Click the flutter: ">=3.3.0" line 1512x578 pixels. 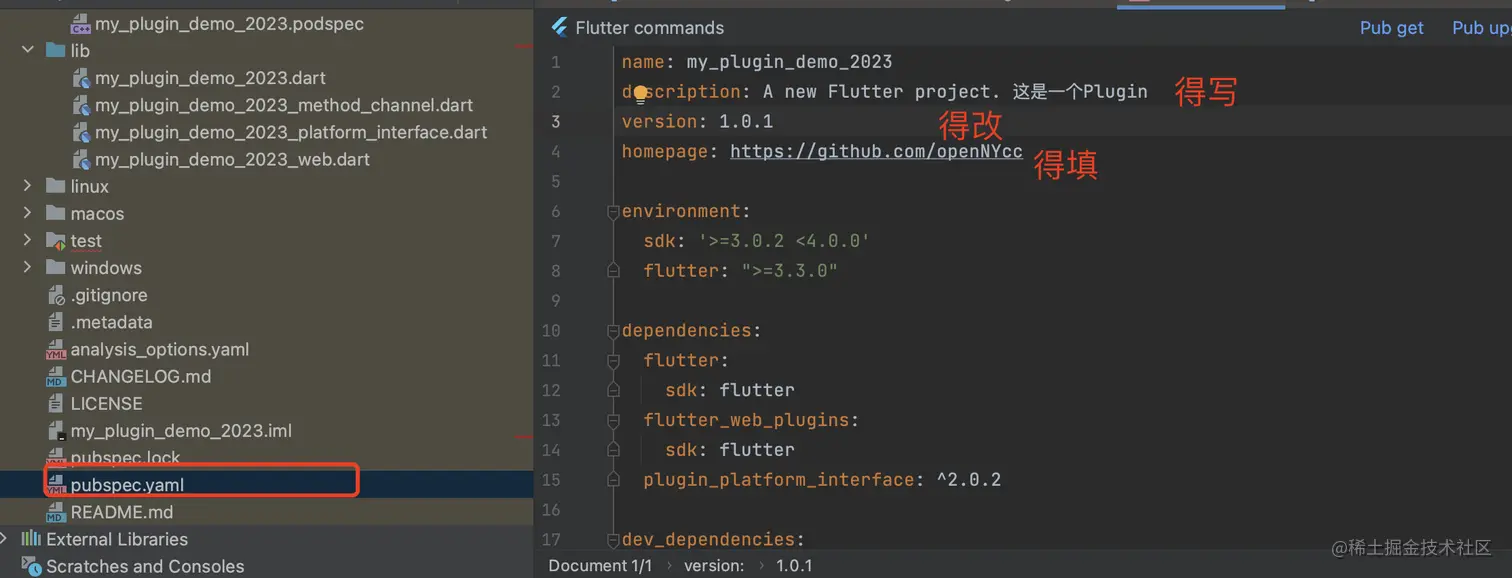coord(741,271)
